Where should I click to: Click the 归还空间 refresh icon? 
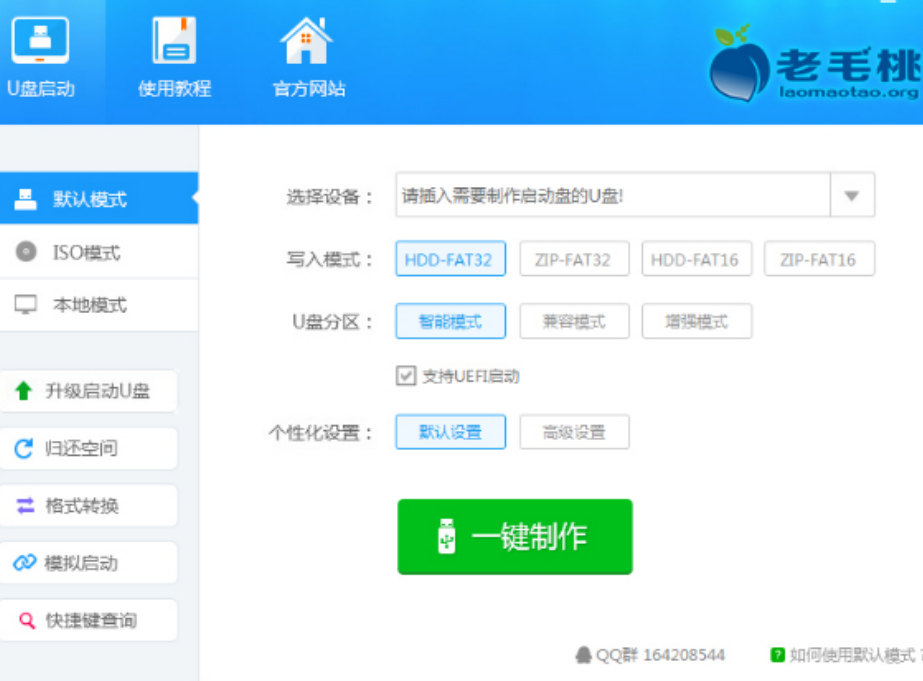[x=24, y=449]
